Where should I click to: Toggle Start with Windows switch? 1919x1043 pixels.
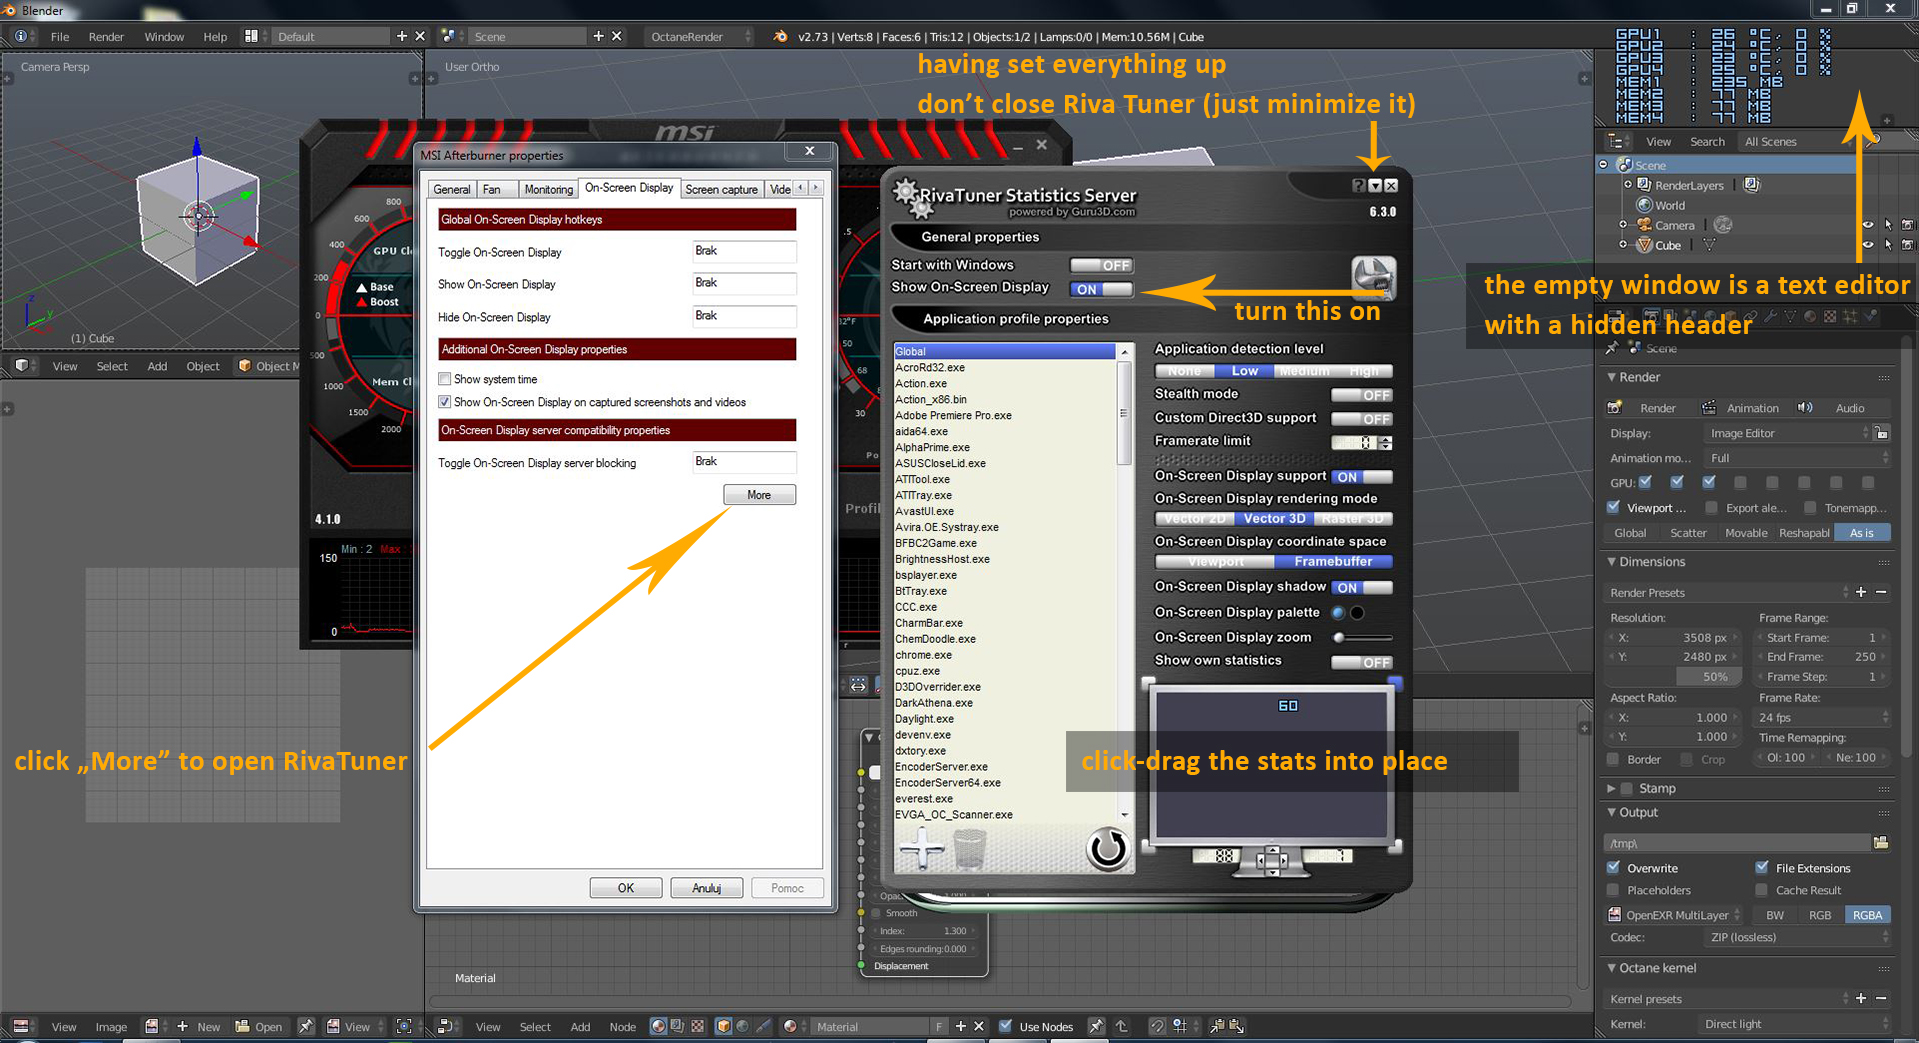point(1101,265)
